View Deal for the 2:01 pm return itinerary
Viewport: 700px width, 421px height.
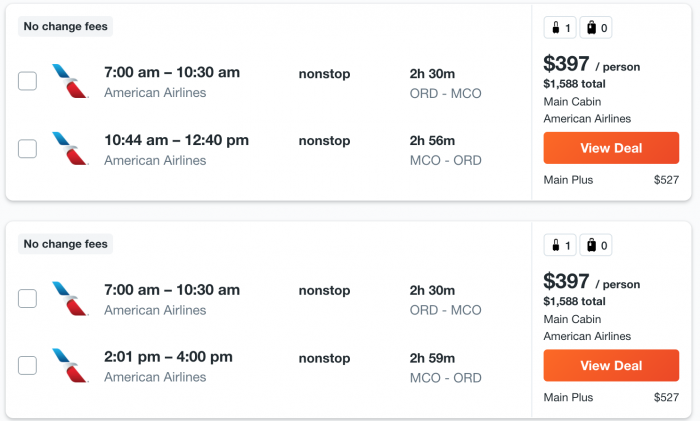point(611,365)
